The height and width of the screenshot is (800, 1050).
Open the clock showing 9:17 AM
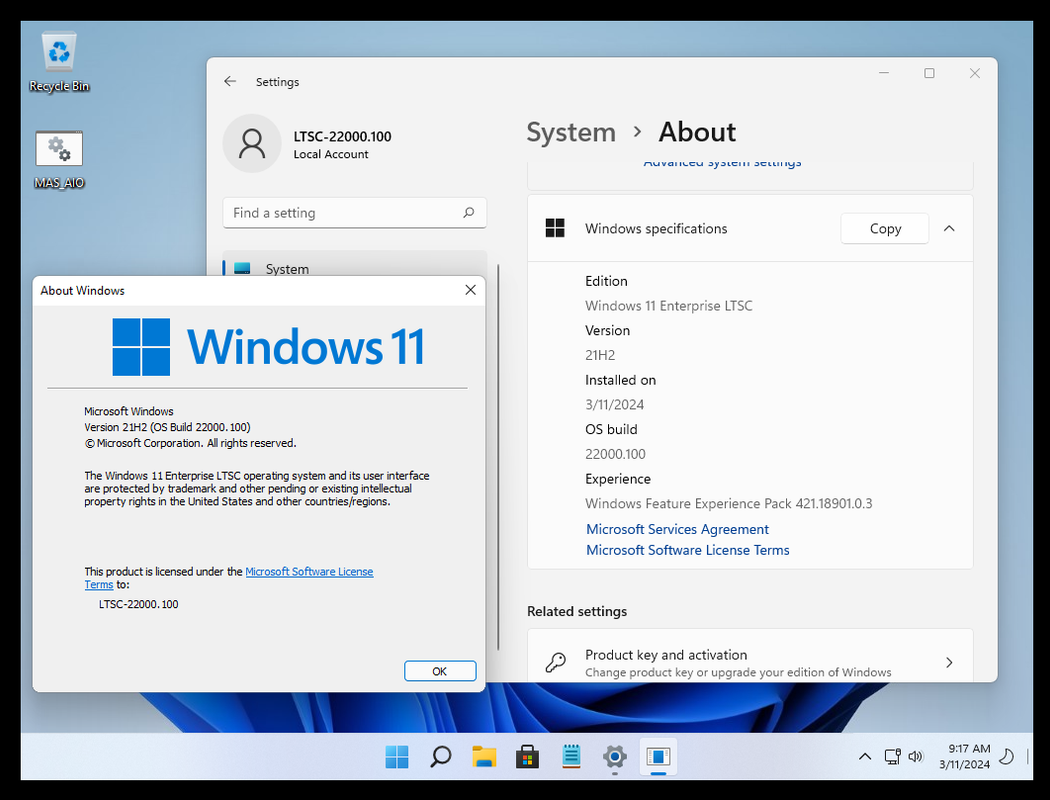[964, 756]
